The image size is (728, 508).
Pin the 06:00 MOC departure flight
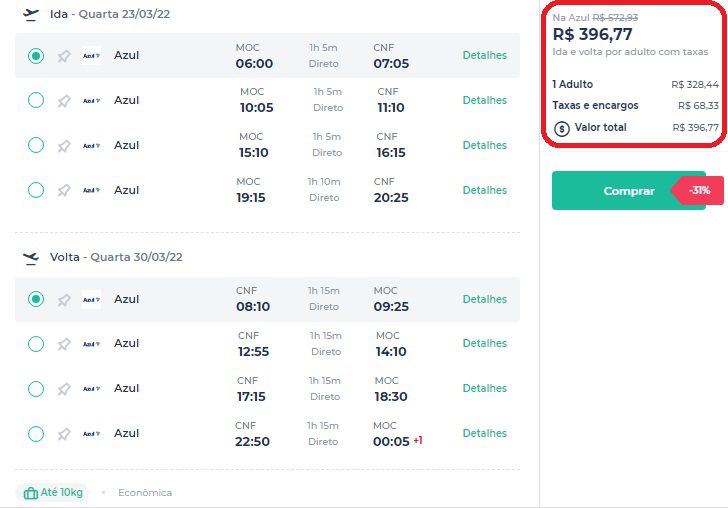(x=64, y=56)
